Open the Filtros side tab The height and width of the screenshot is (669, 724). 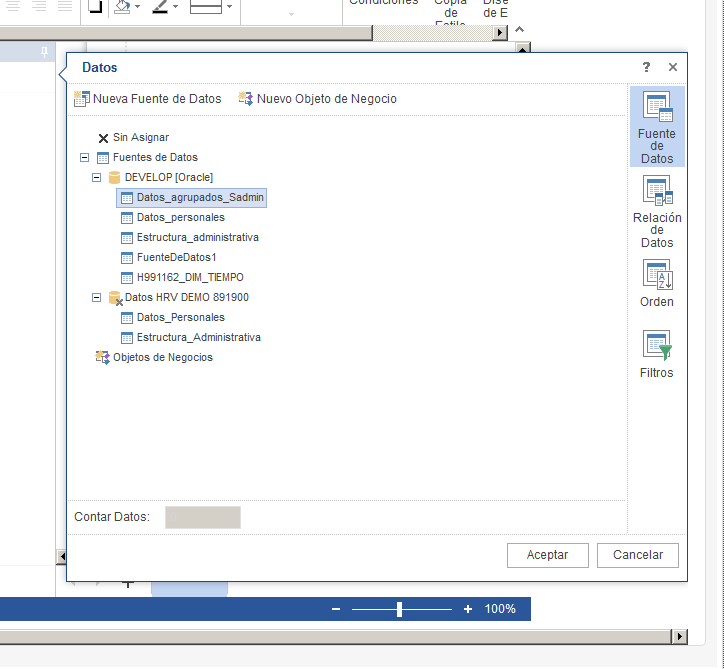tap(657, 354)
